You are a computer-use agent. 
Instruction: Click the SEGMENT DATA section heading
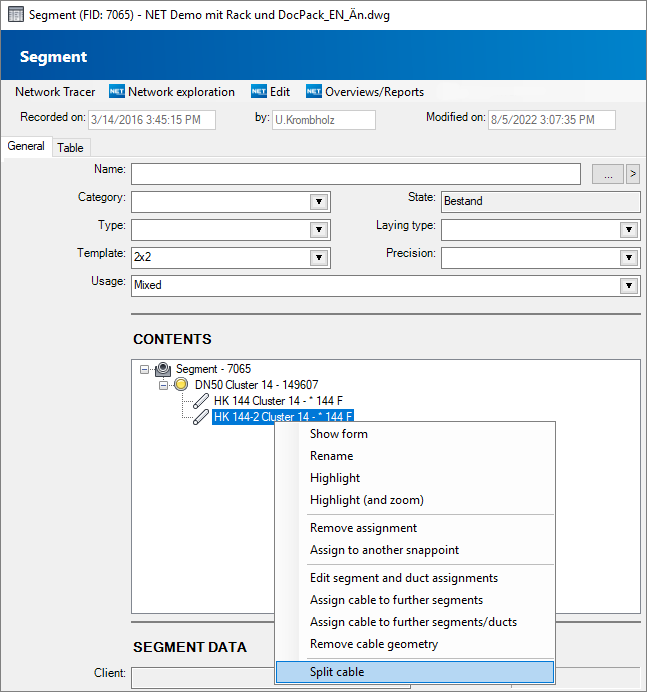pyautogui.click(x=190, y=647)
